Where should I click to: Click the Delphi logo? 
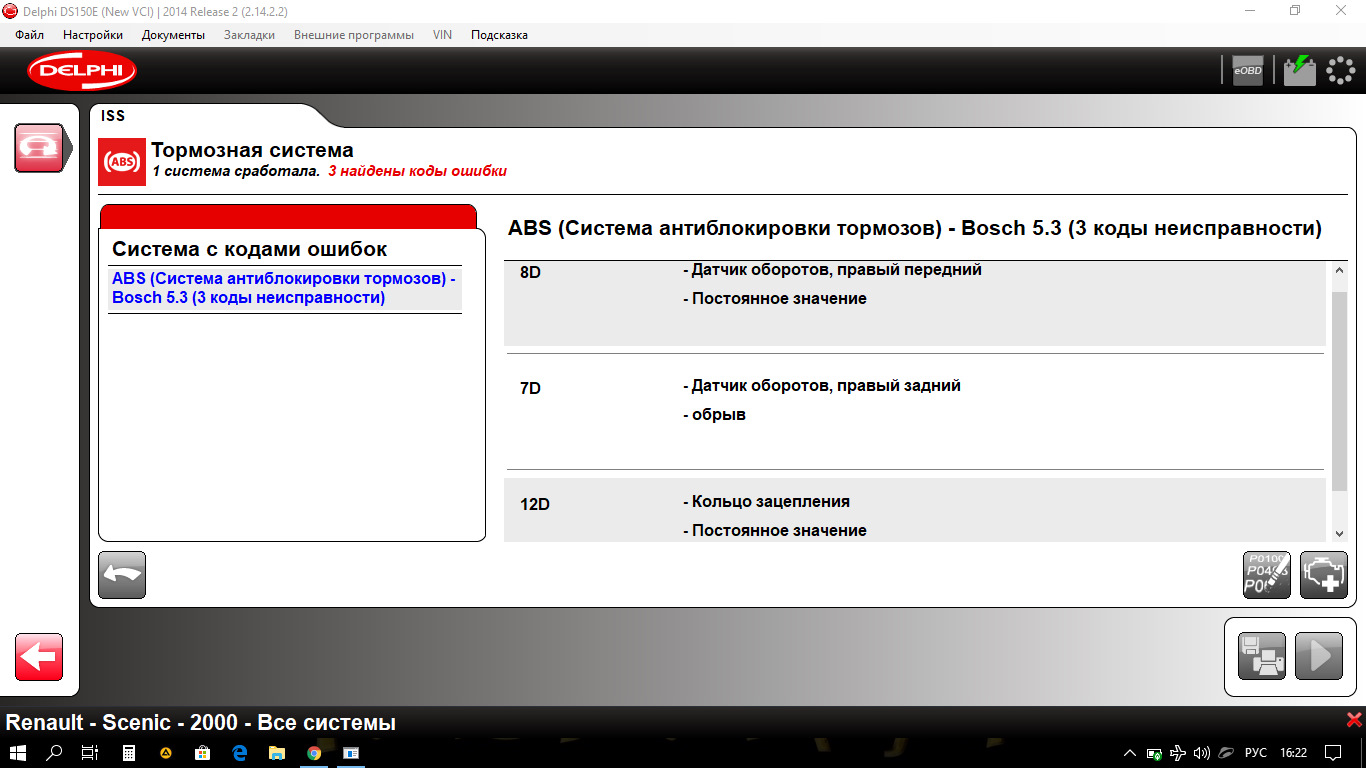click(x=82, y=70)
